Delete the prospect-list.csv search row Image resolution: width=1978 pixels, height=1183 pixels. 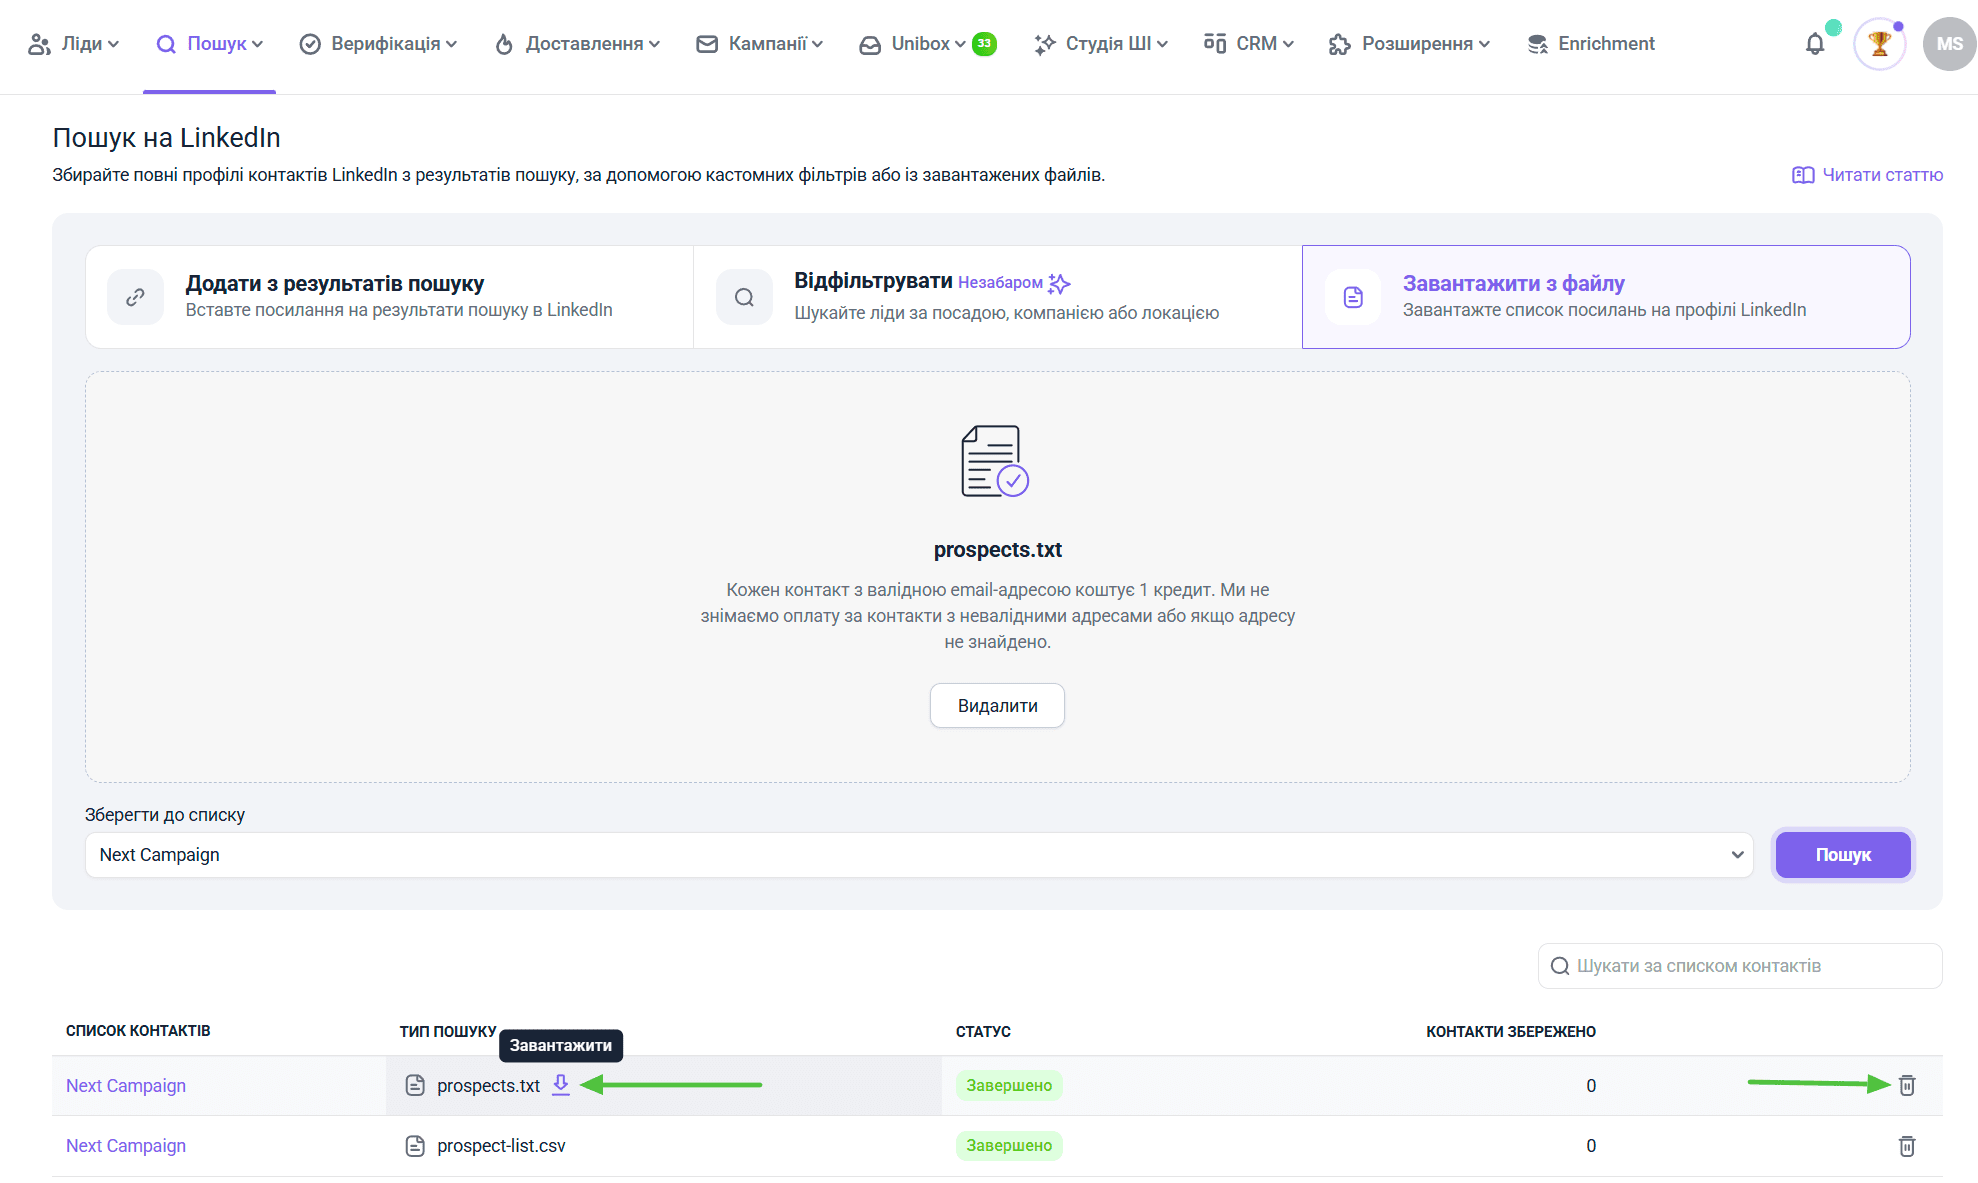click(1907, 1146)
